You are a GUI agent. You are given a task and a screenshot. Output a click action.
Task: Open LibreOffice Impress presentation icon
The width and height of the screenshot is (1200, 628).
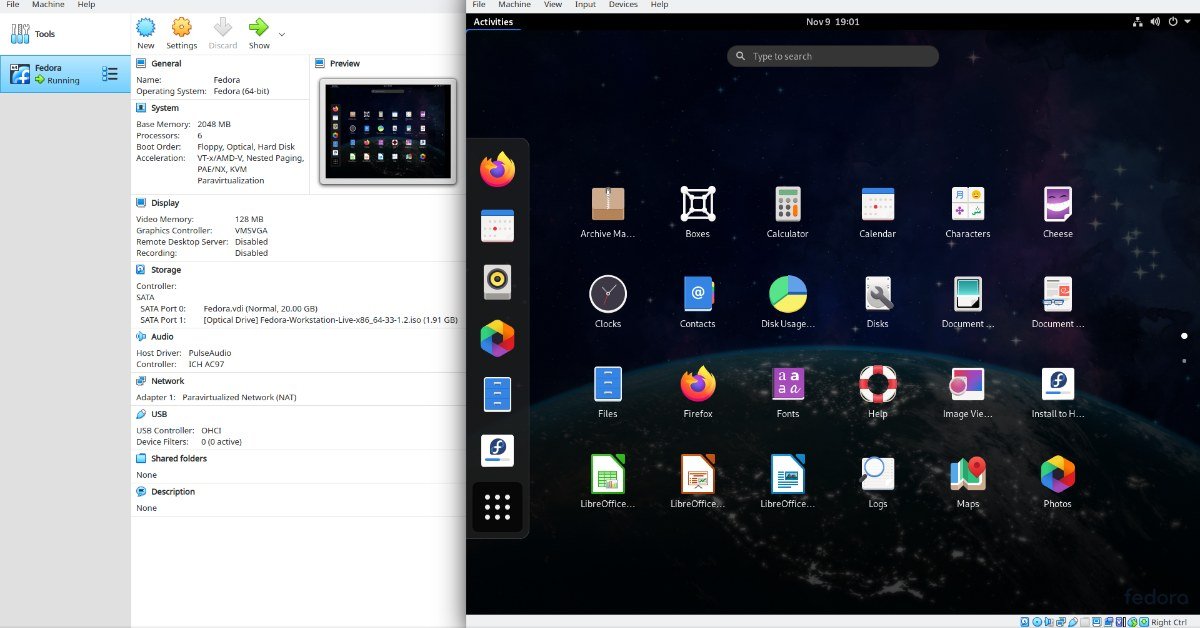click(x=698, y=474)
